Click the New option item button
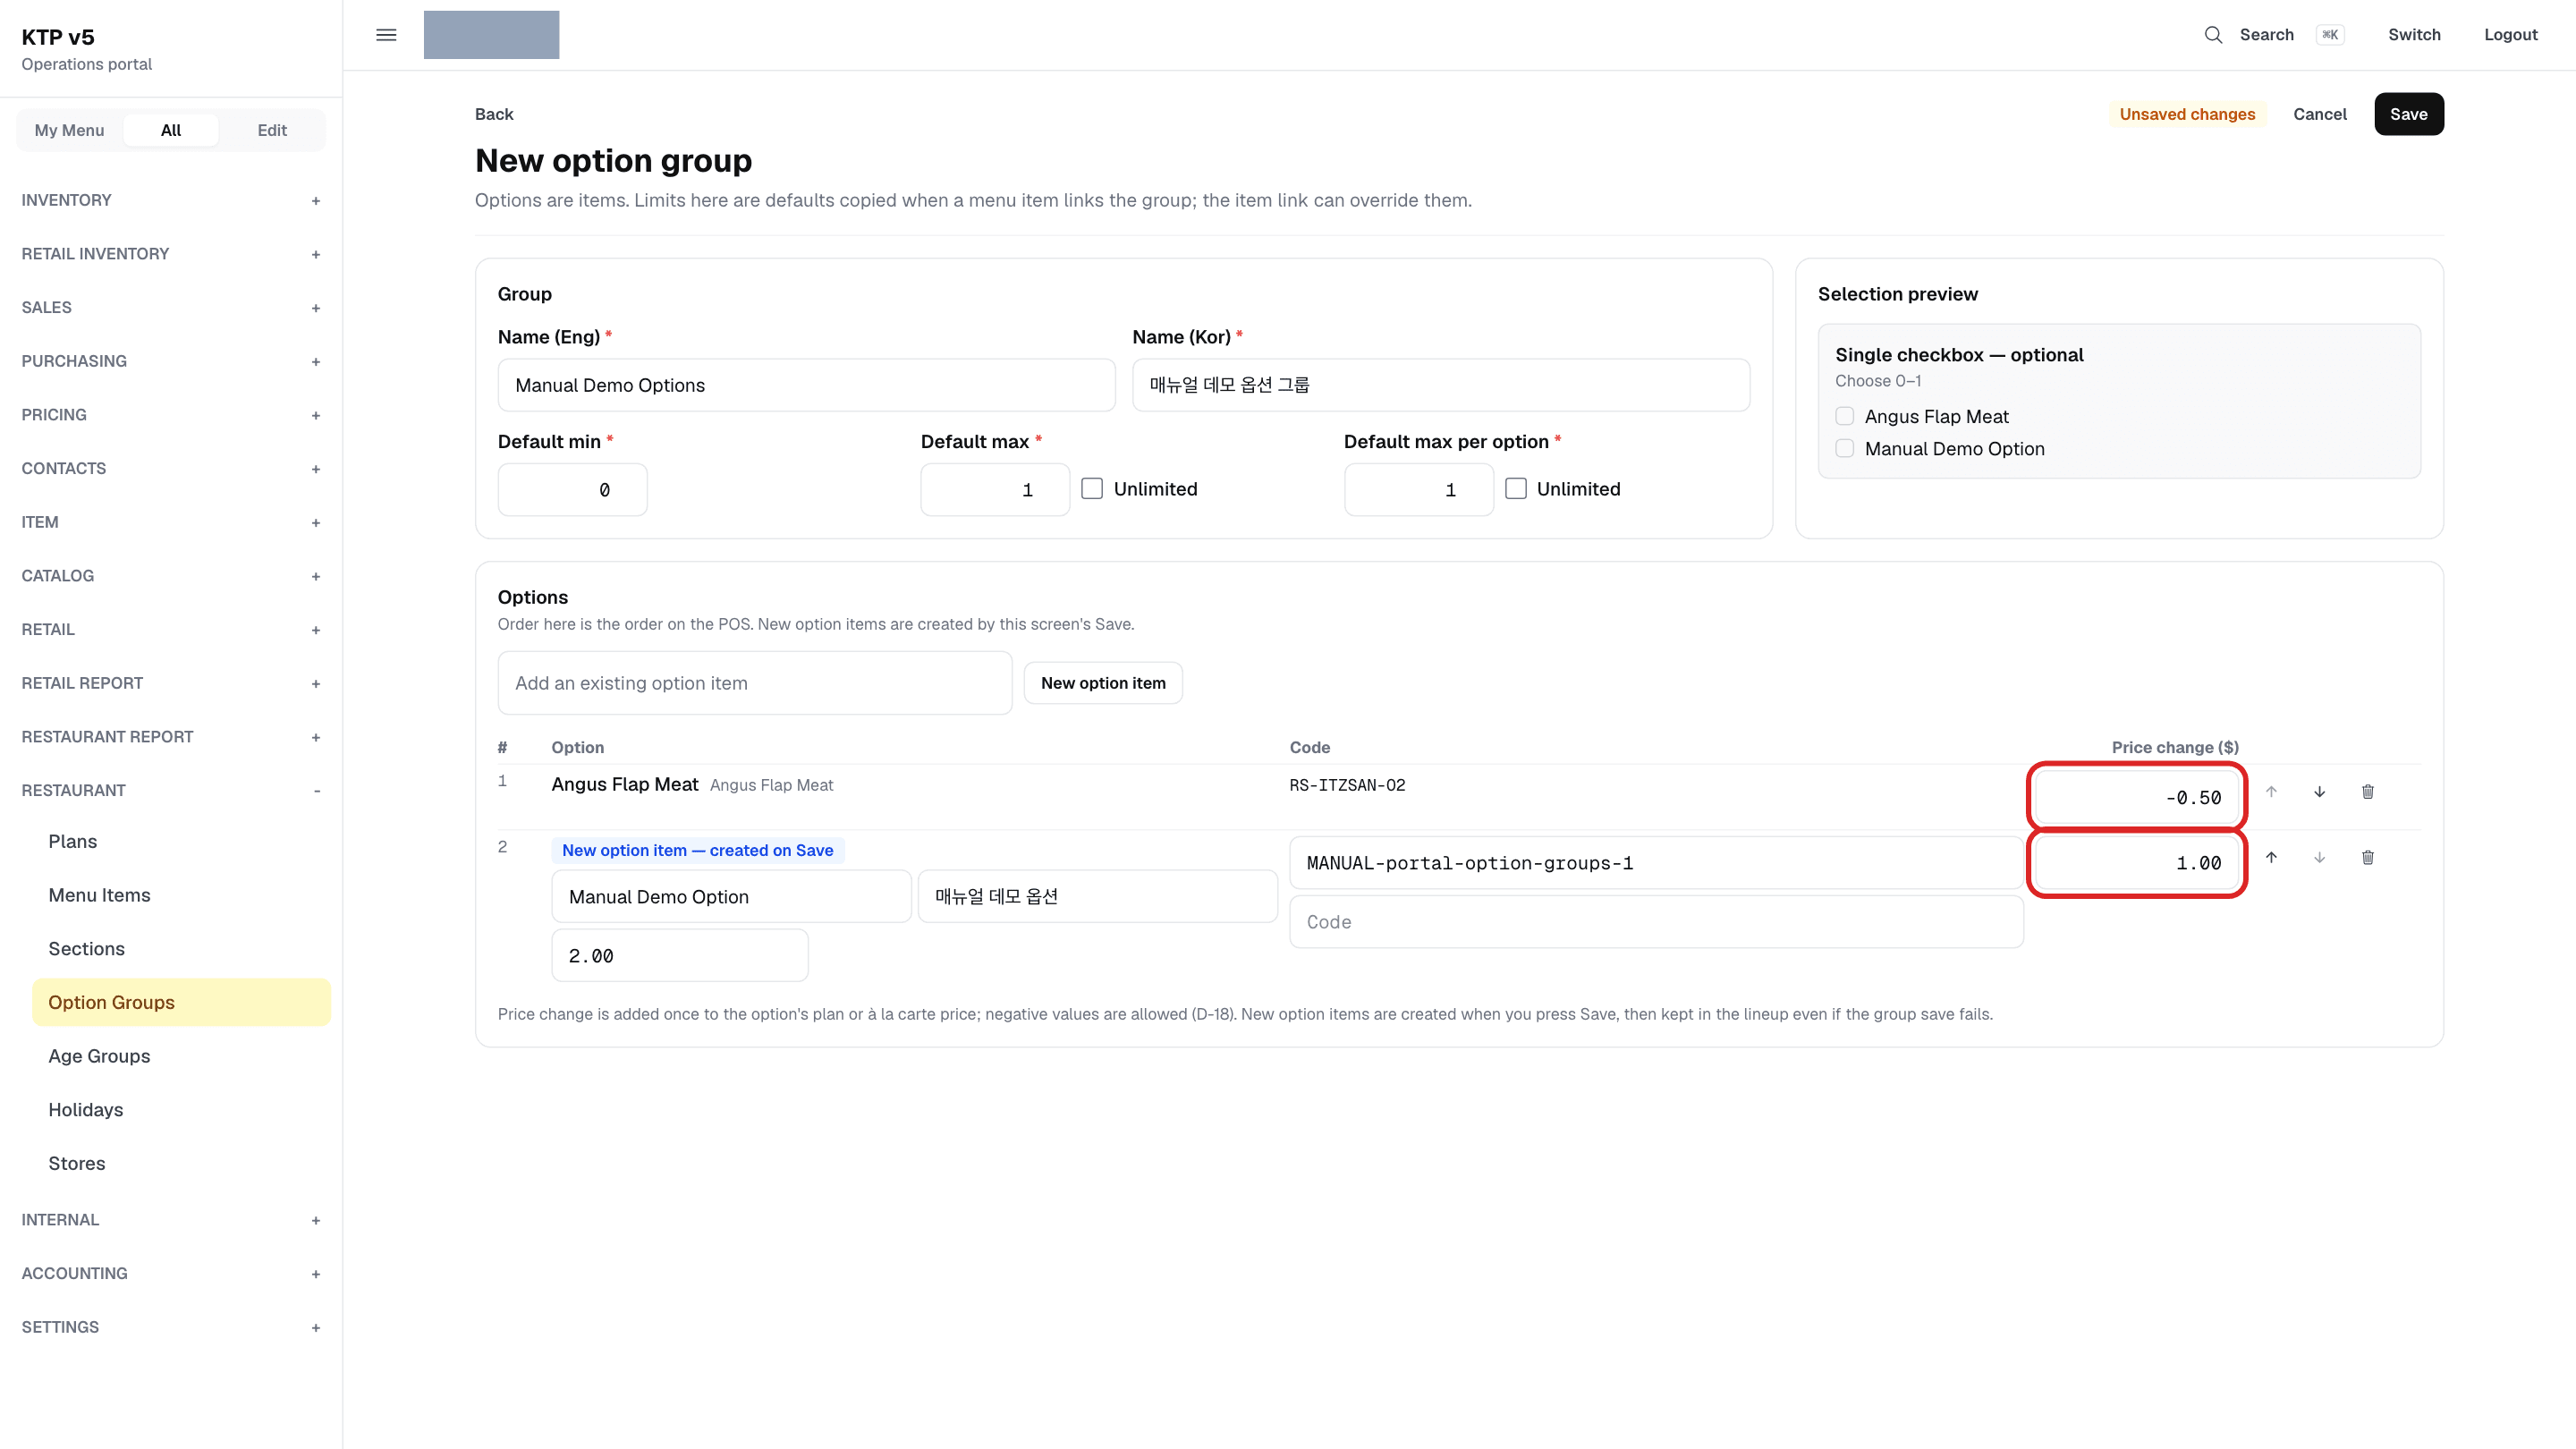Screen dimensions: 2576x1449 1103,683
